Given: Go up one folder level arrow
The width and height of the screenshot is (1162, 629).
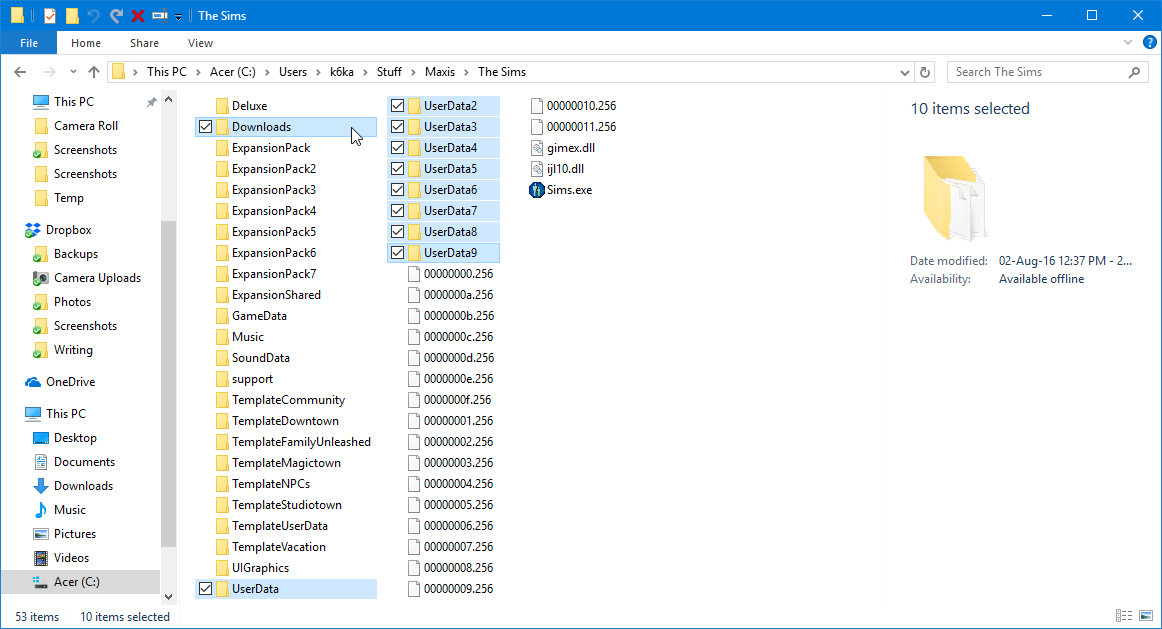Looking at the screenshot, I should (93, 72).
